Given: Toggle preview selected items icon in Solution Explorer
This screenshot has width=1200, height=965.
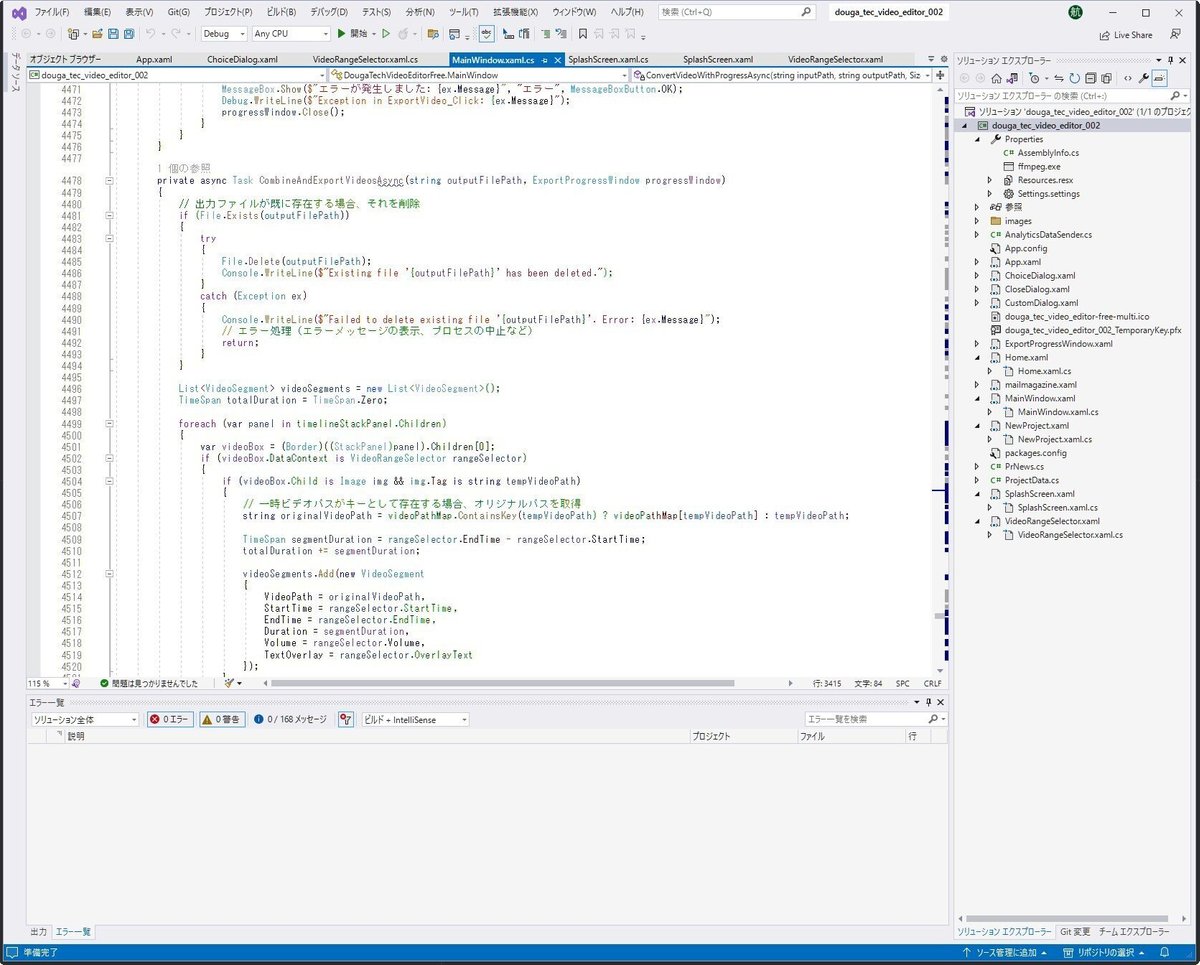Looking at the screenshot, I should pyautogui.click(x=1160, y=78).
